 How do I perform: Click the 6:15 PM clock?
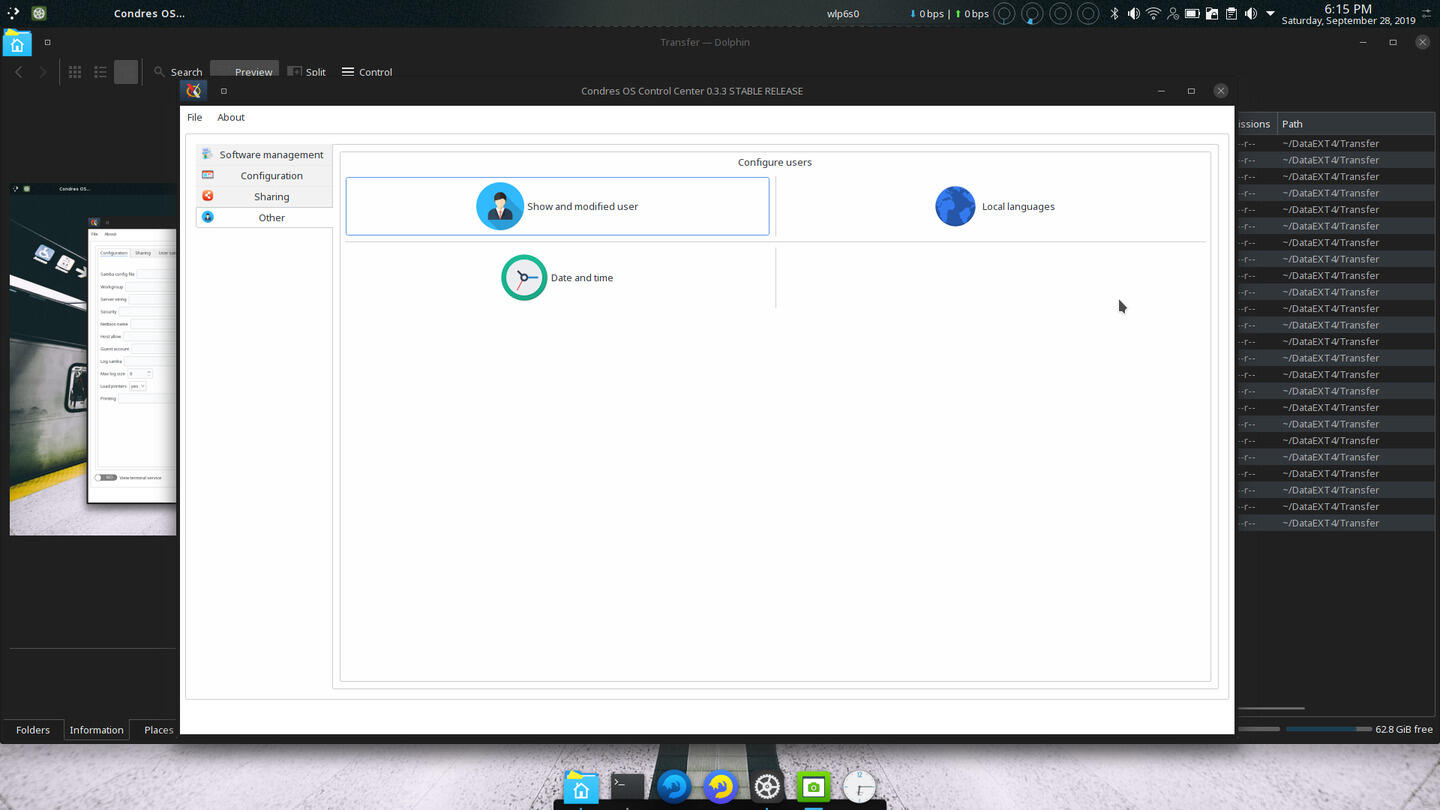[x=1348, y=9]
